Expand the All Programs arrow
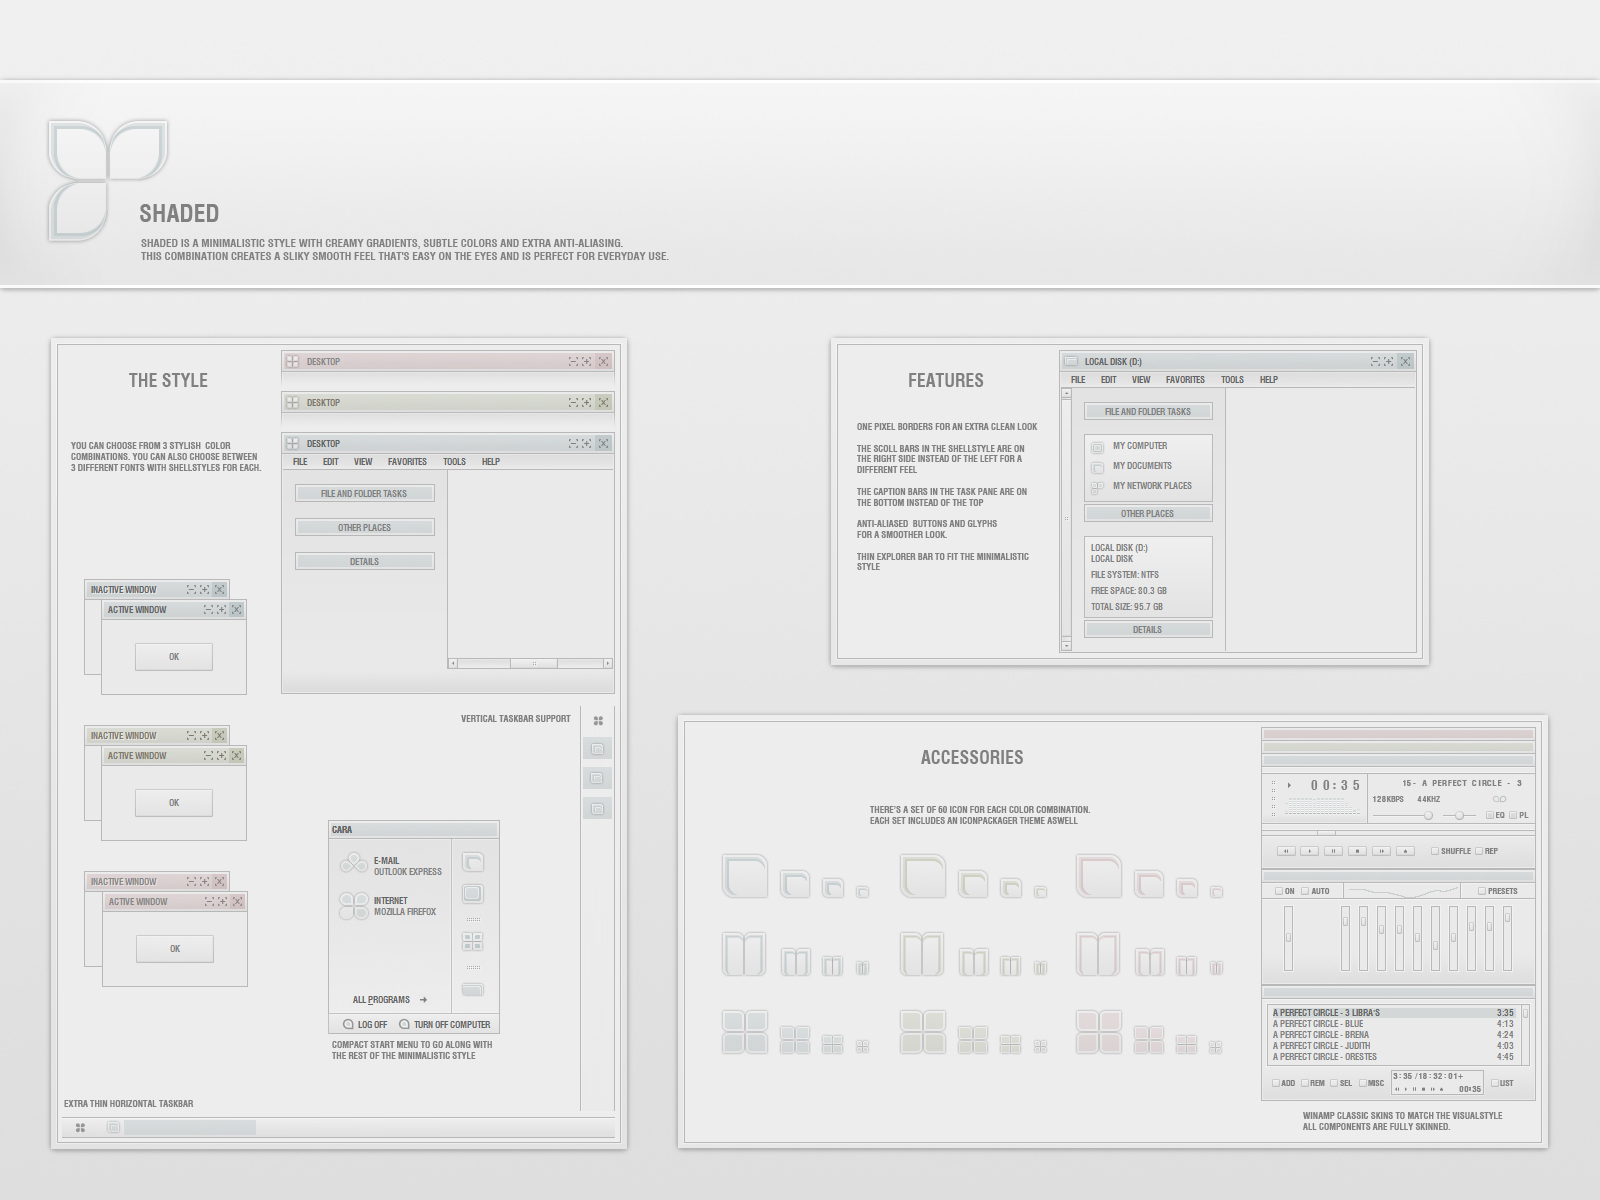Viewport: 1600px width, 1200px height. pos(423,999)
